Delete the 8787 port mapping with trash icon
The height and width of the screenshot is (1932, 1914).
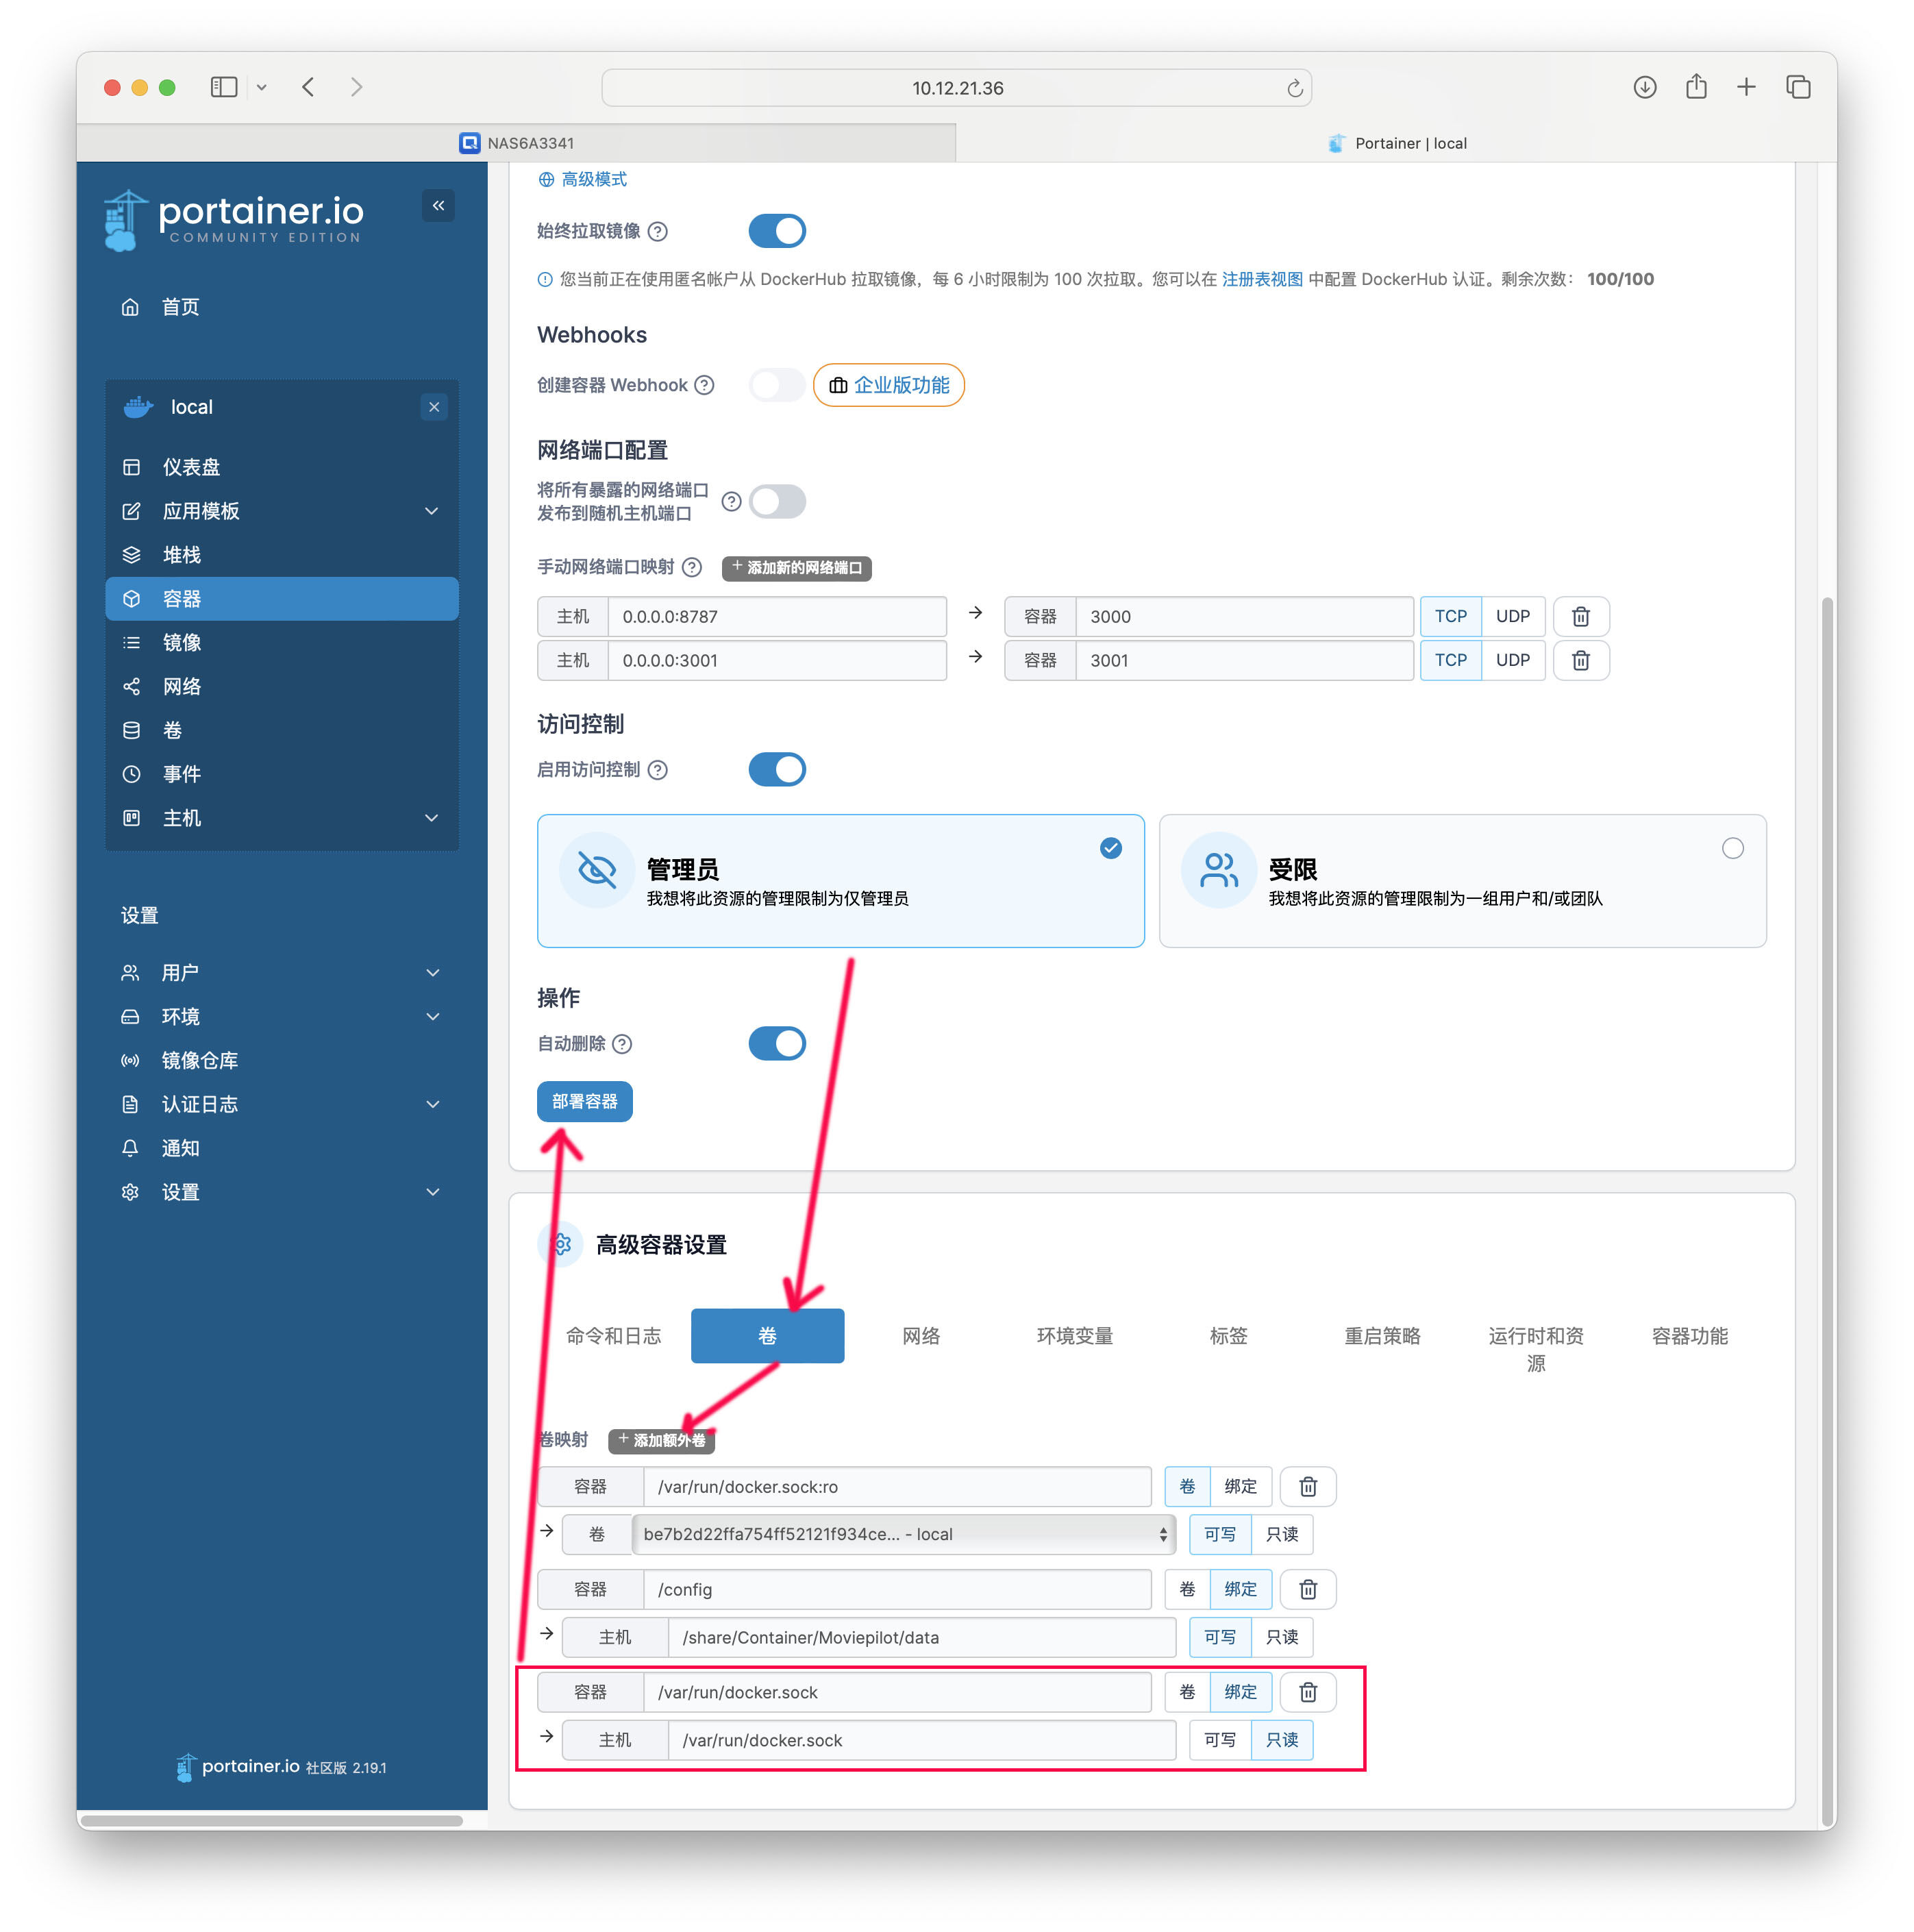point(1580,617)
